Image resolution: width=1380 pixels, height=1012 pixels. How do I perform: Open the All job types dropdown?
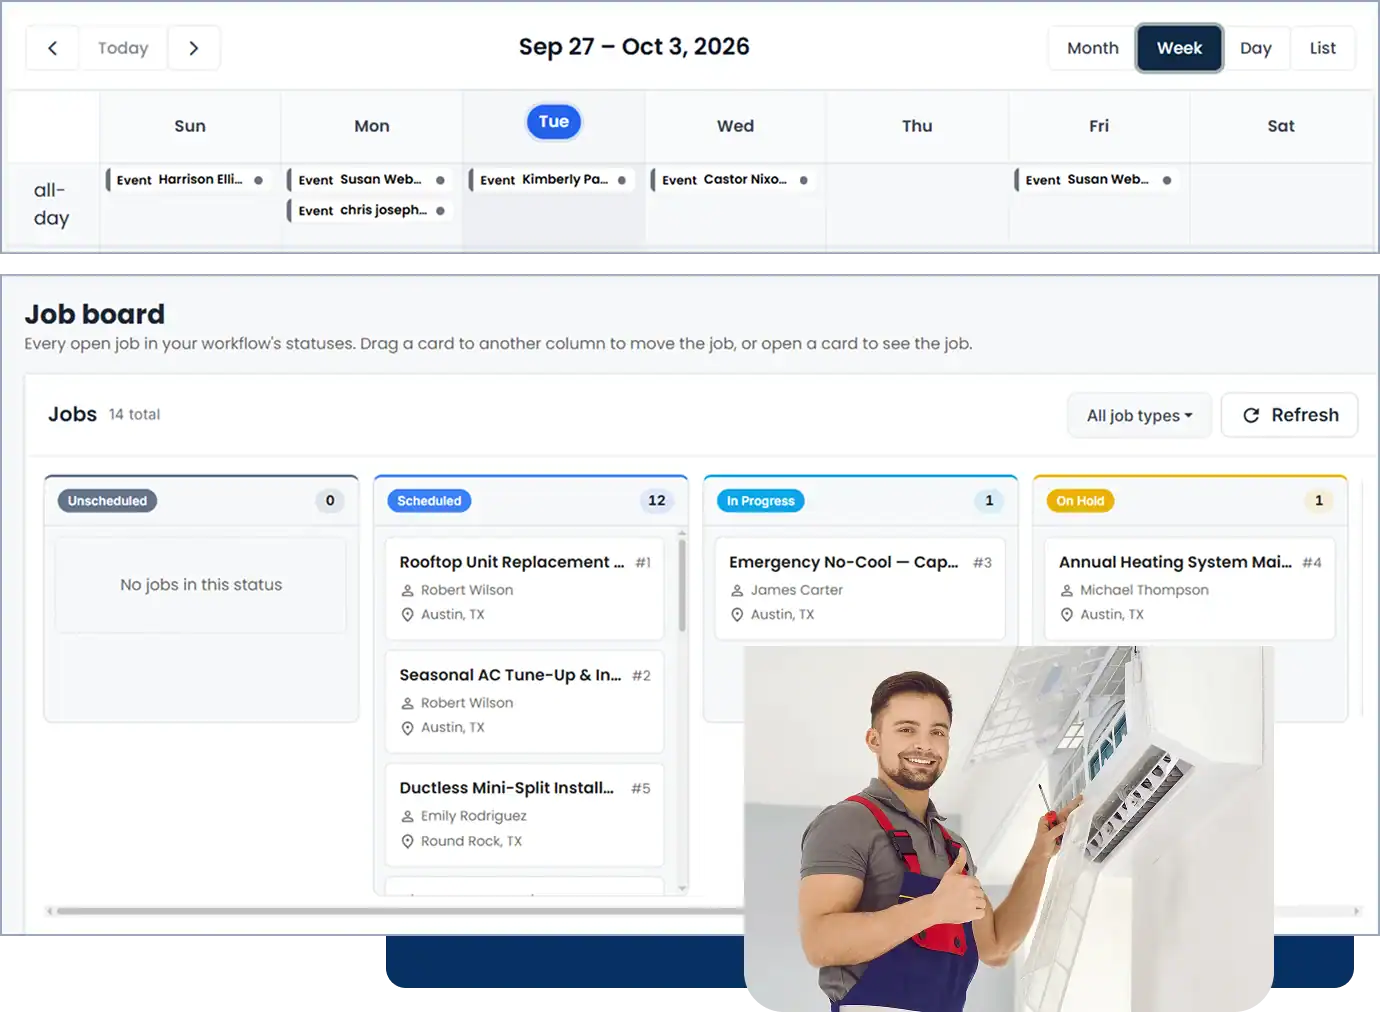[1139, 415]
